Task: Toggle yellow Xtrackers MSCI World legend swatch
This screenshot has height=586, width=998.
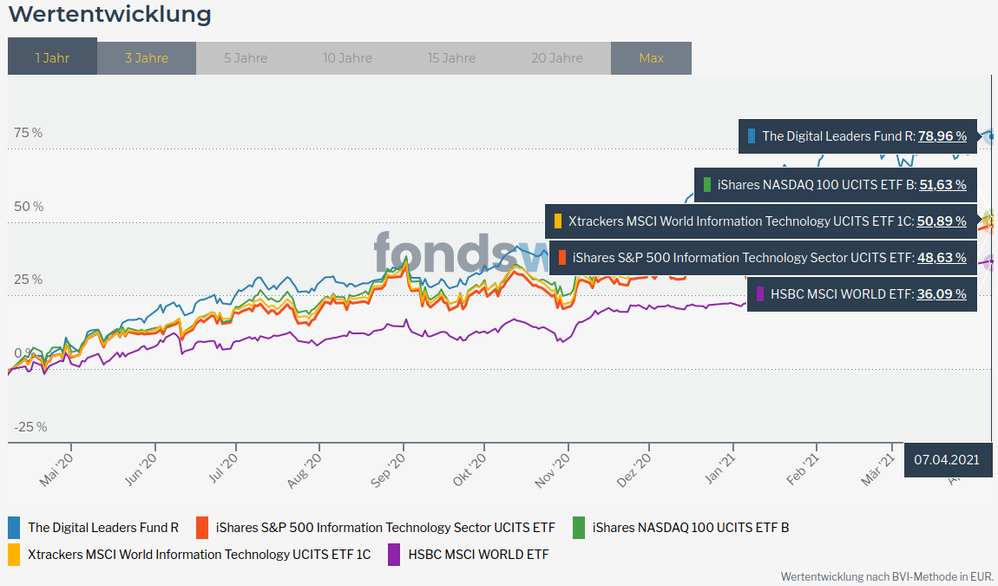Action: pyautogui.click(x=14, y=553)
